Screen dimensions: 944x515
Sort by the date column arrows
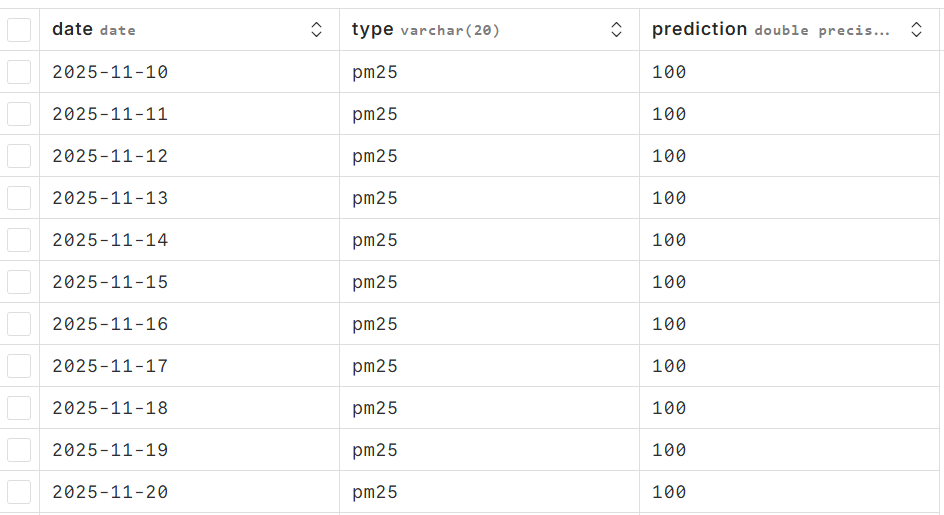click(x=317, y=30)
